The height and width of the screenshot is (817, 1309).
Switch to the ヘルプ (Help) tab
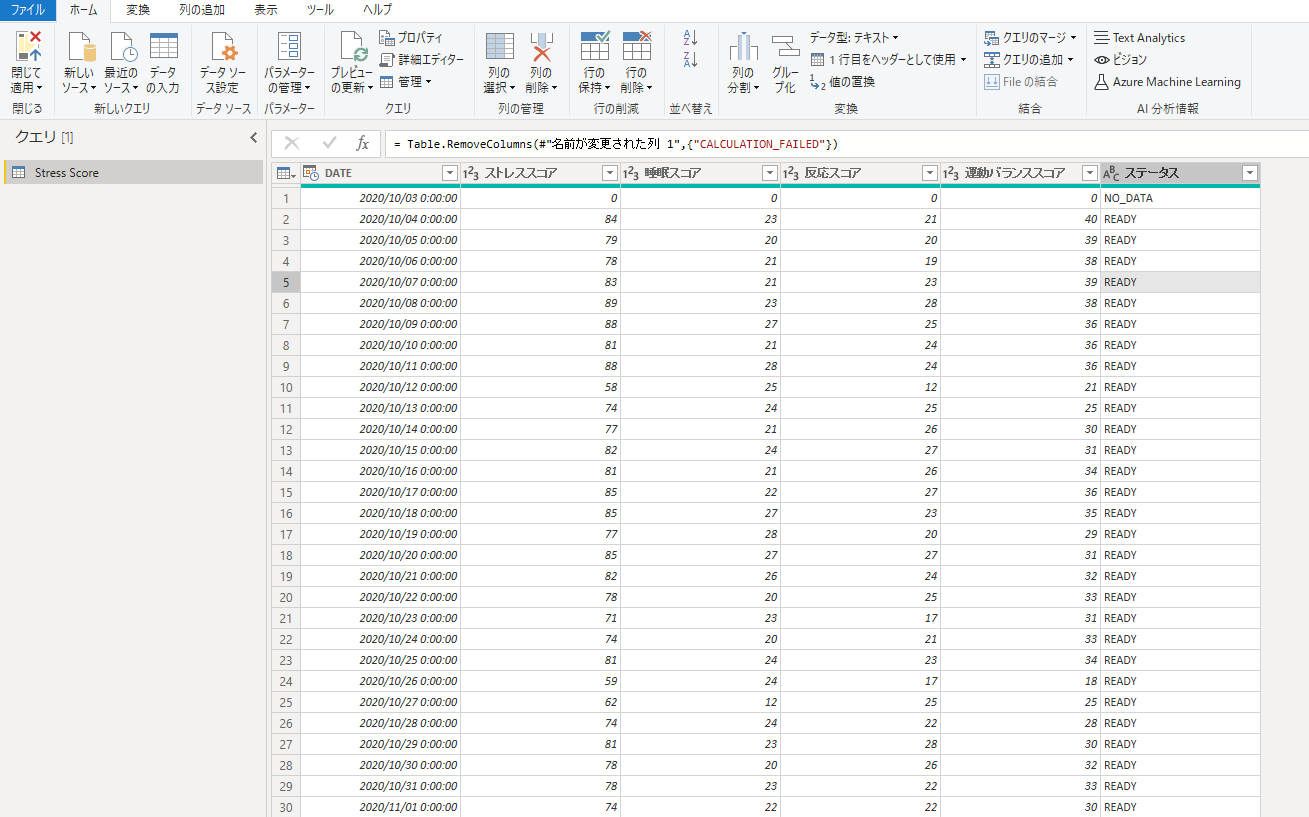pyautogui.click(x=377, y=10)
